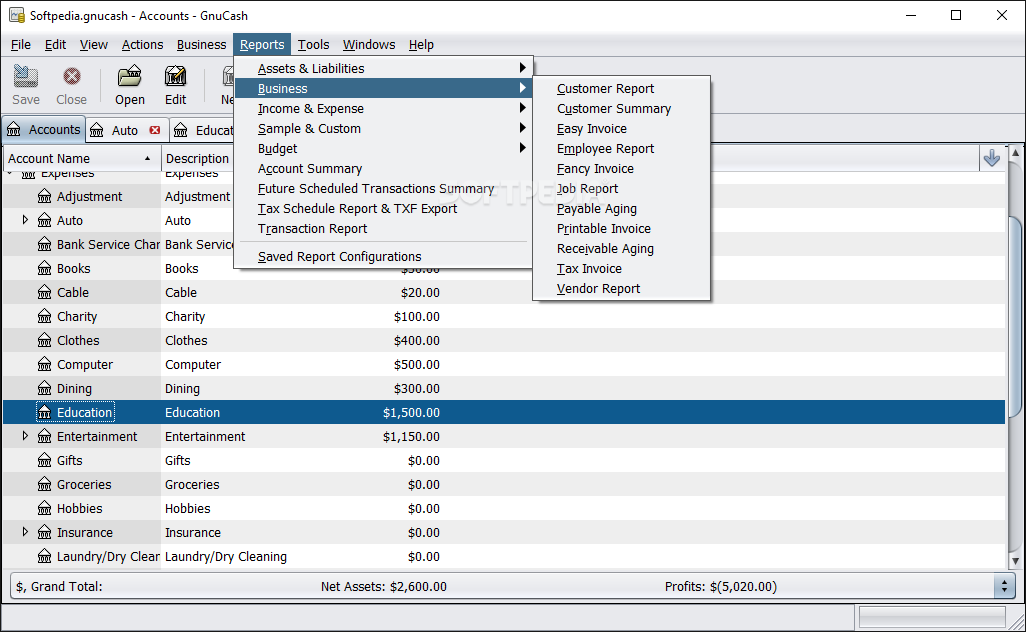Screen dimensions: 1026x632
Task: Choose Easy Invoice report
Action: (621, 129)
